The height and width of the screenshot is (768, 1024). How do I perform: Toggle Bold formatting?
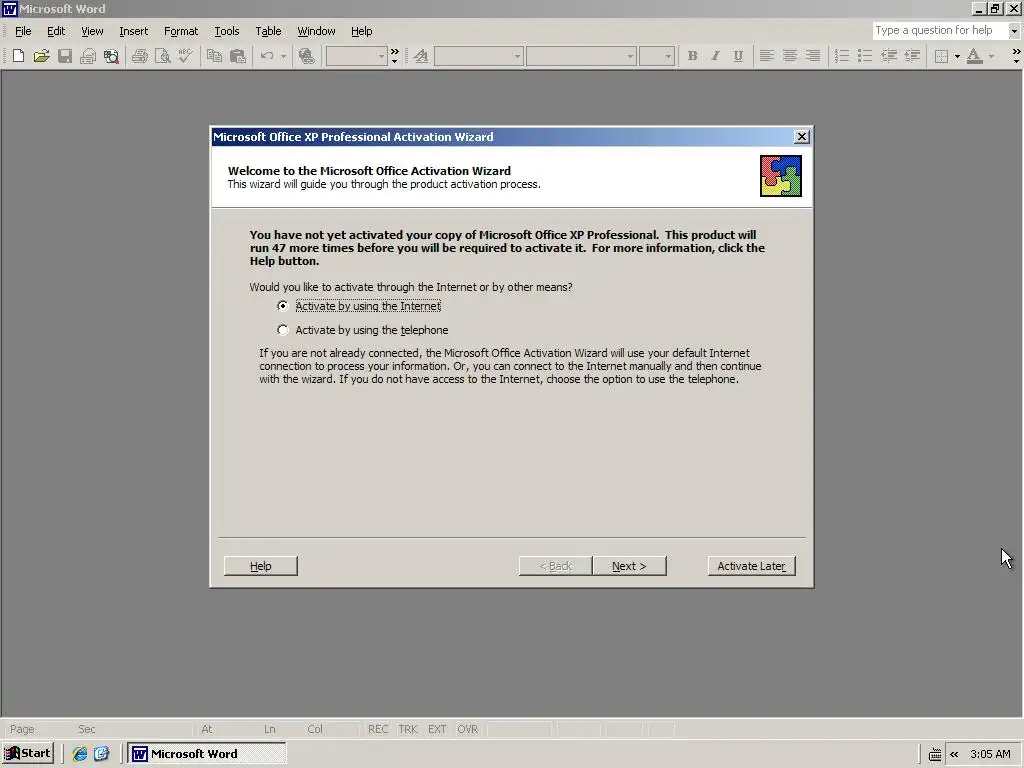tap(692, 56)
